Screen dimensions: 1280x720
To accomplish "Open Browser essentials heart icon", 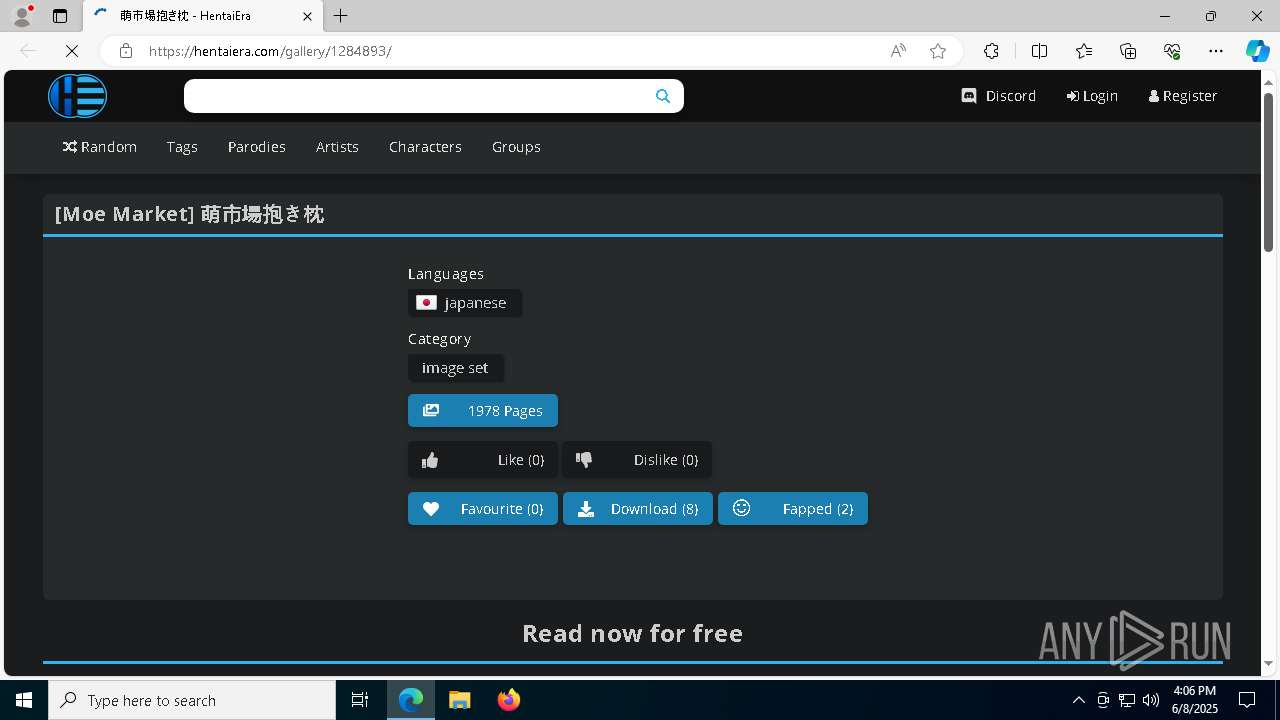I will click(x=1172, y=51).
